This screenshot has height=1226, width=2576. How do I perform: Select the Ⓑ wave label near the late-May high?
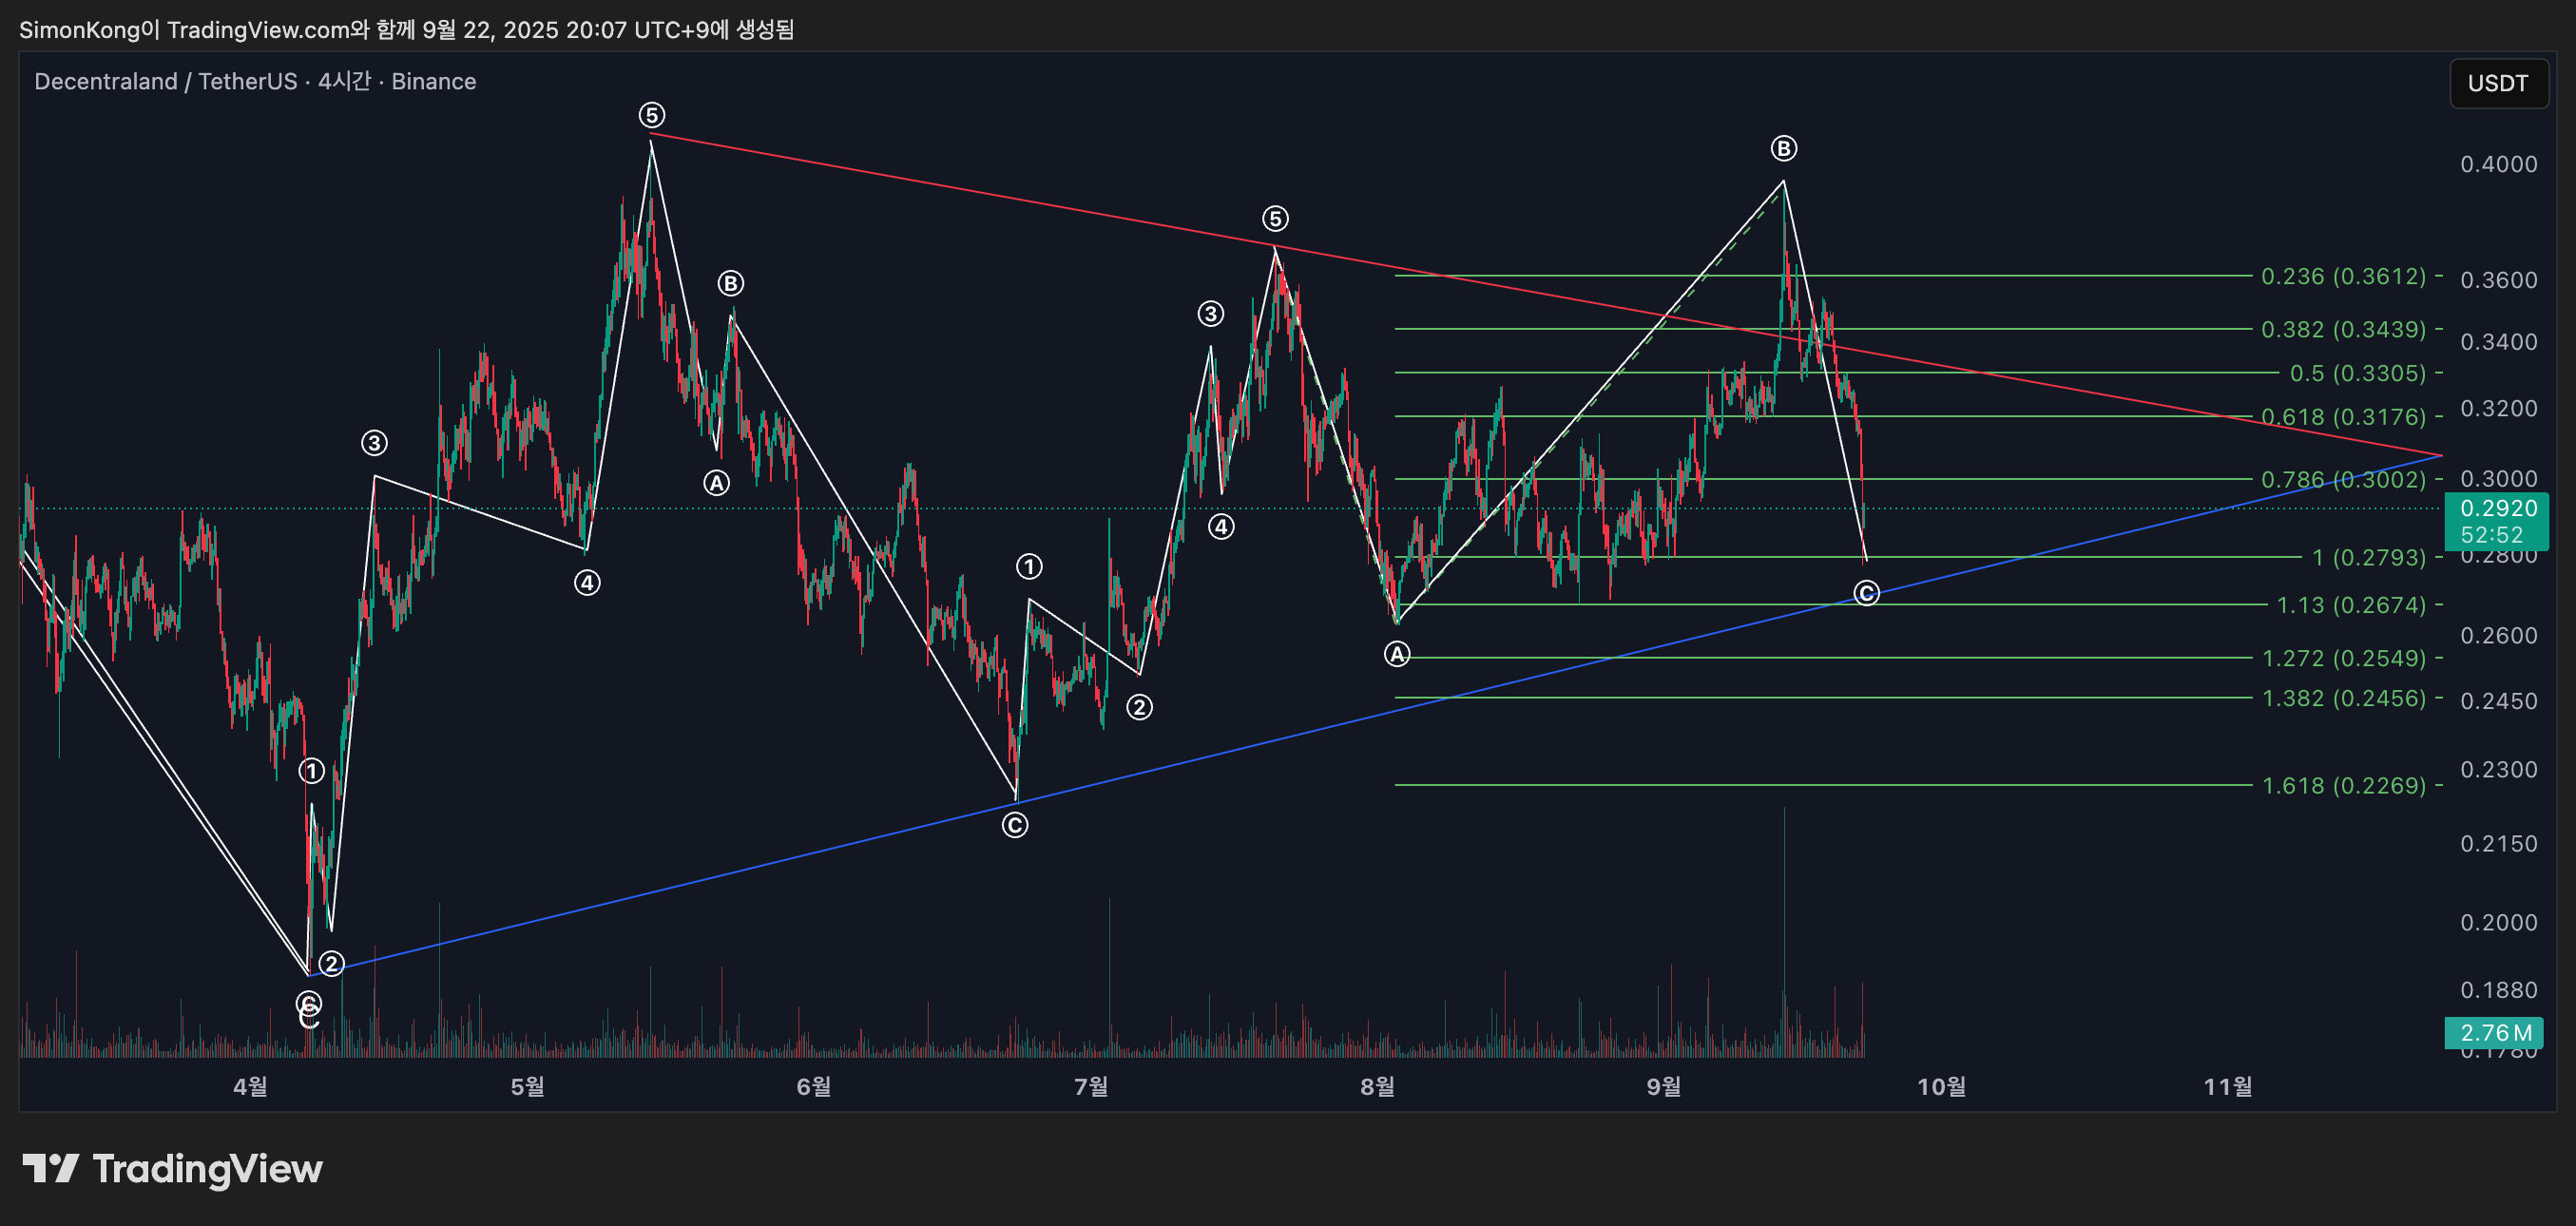pyautogui.click(x=730, y=284)
